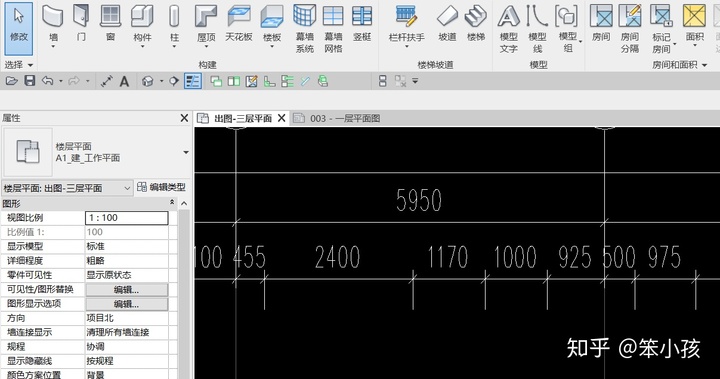Viewport: 720px width, 379px height.
Task: Open the 3D view dropdown arrow
Action: pyautogui.click(x=162, y=81)
